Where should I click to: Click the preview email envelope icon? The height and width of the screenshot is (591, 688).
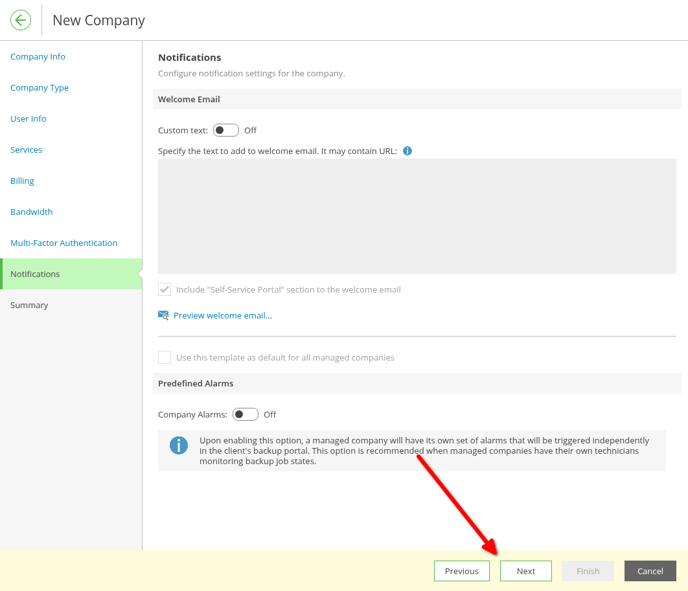163,315
